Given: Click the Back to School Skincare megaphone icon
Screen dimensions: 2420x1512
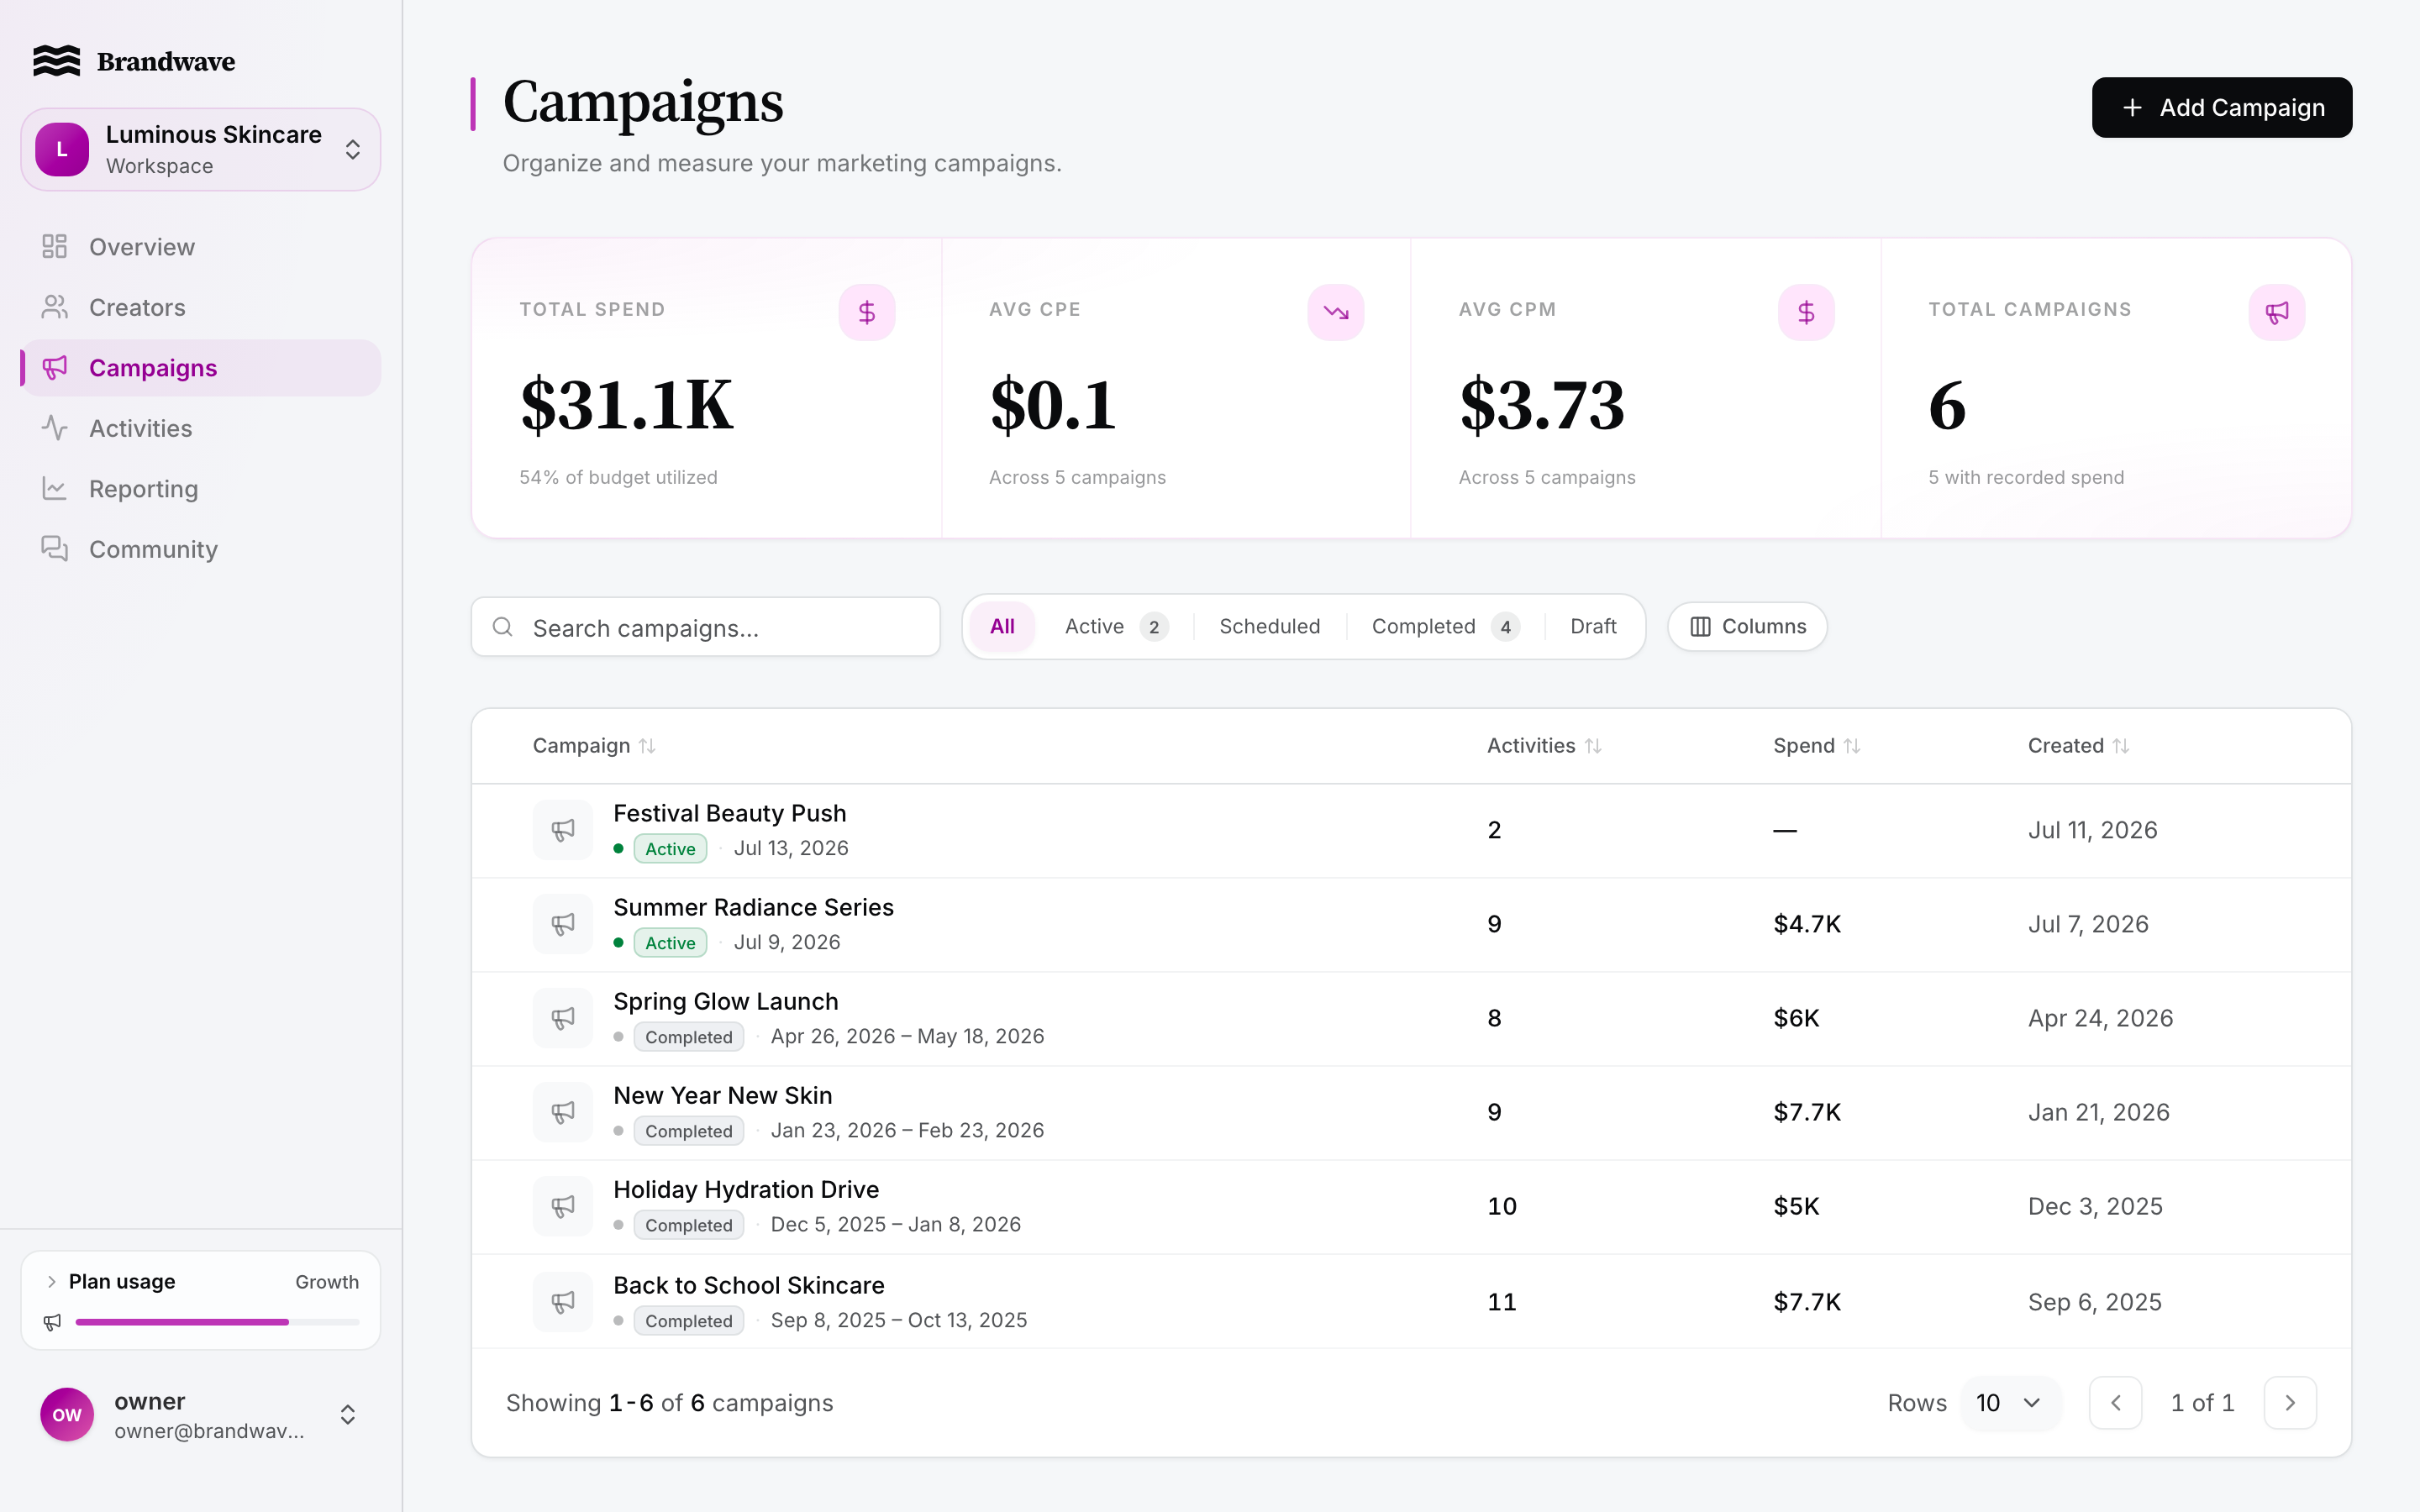Looking at the screenshot, I should point(563,1302).
